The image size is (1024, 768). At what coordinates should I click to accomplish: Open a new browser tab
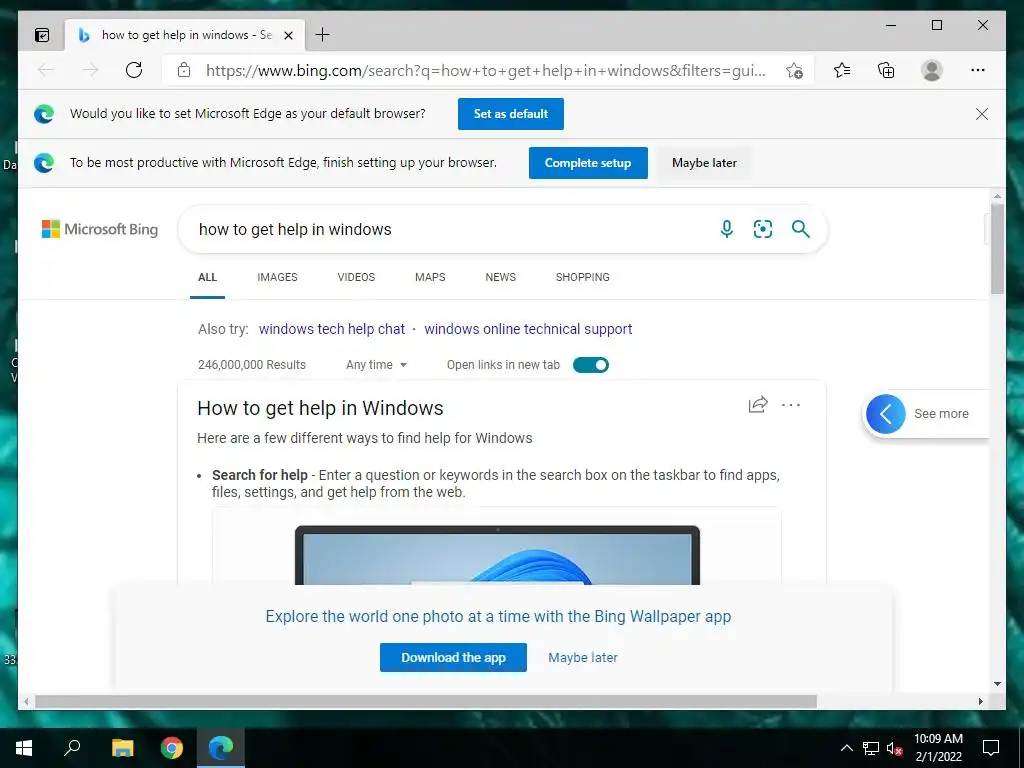point(323,35)
